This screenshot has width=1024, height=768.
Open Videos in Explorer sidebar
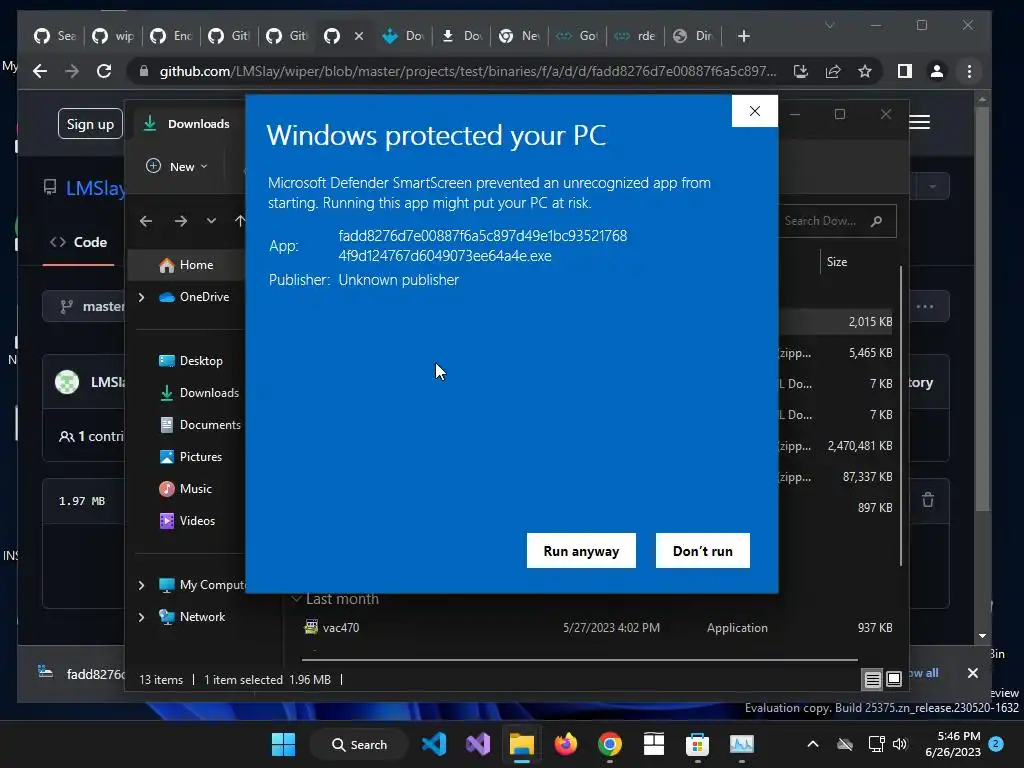[187, 520]
